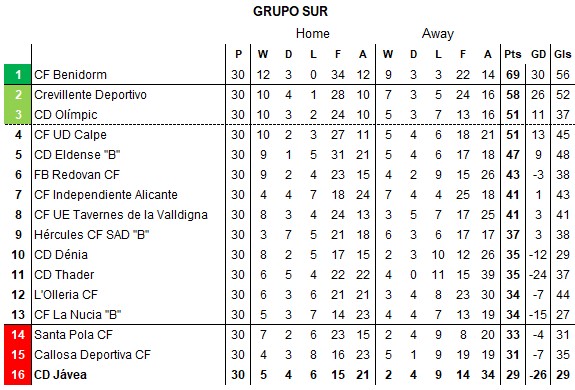Select the Pts column header
The height and width of the screenshot is (390, 575).
(x=513, y=54)
